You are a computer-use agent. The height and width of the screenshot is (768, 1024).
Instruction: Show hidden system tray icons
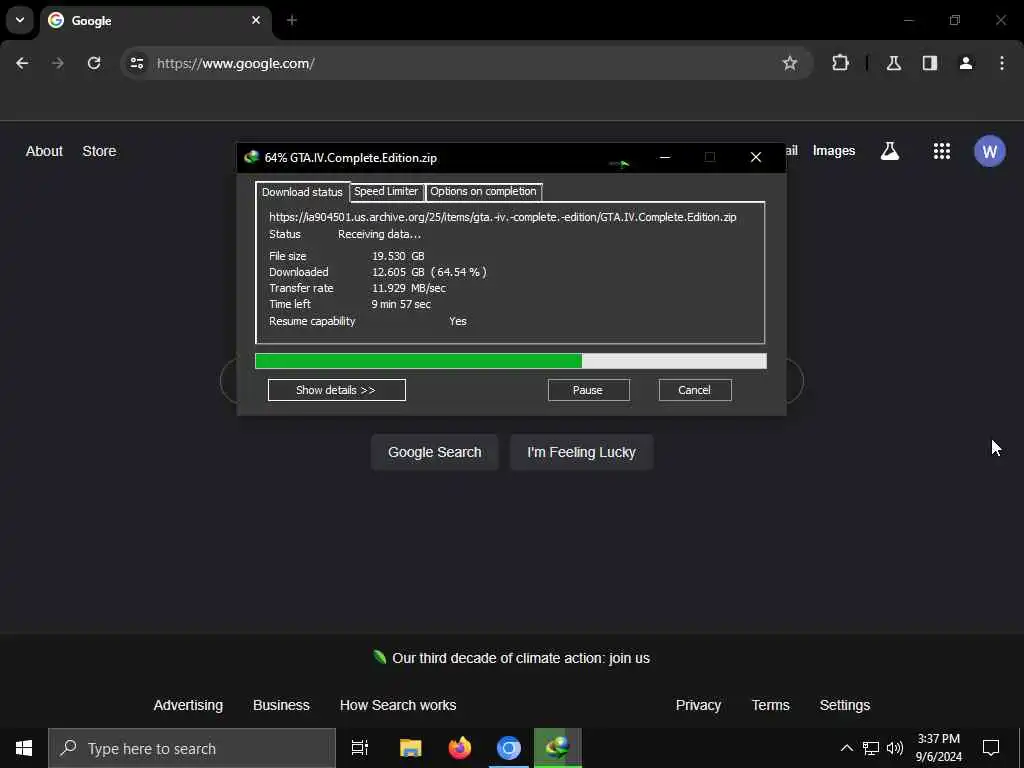846,748
